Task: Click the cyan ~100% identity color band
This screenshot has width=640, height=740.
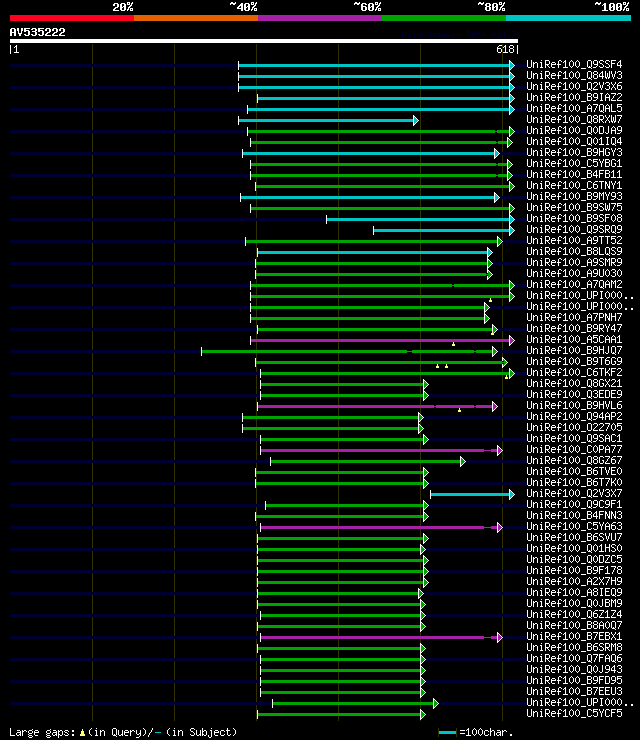Action: tap(568, 18)
